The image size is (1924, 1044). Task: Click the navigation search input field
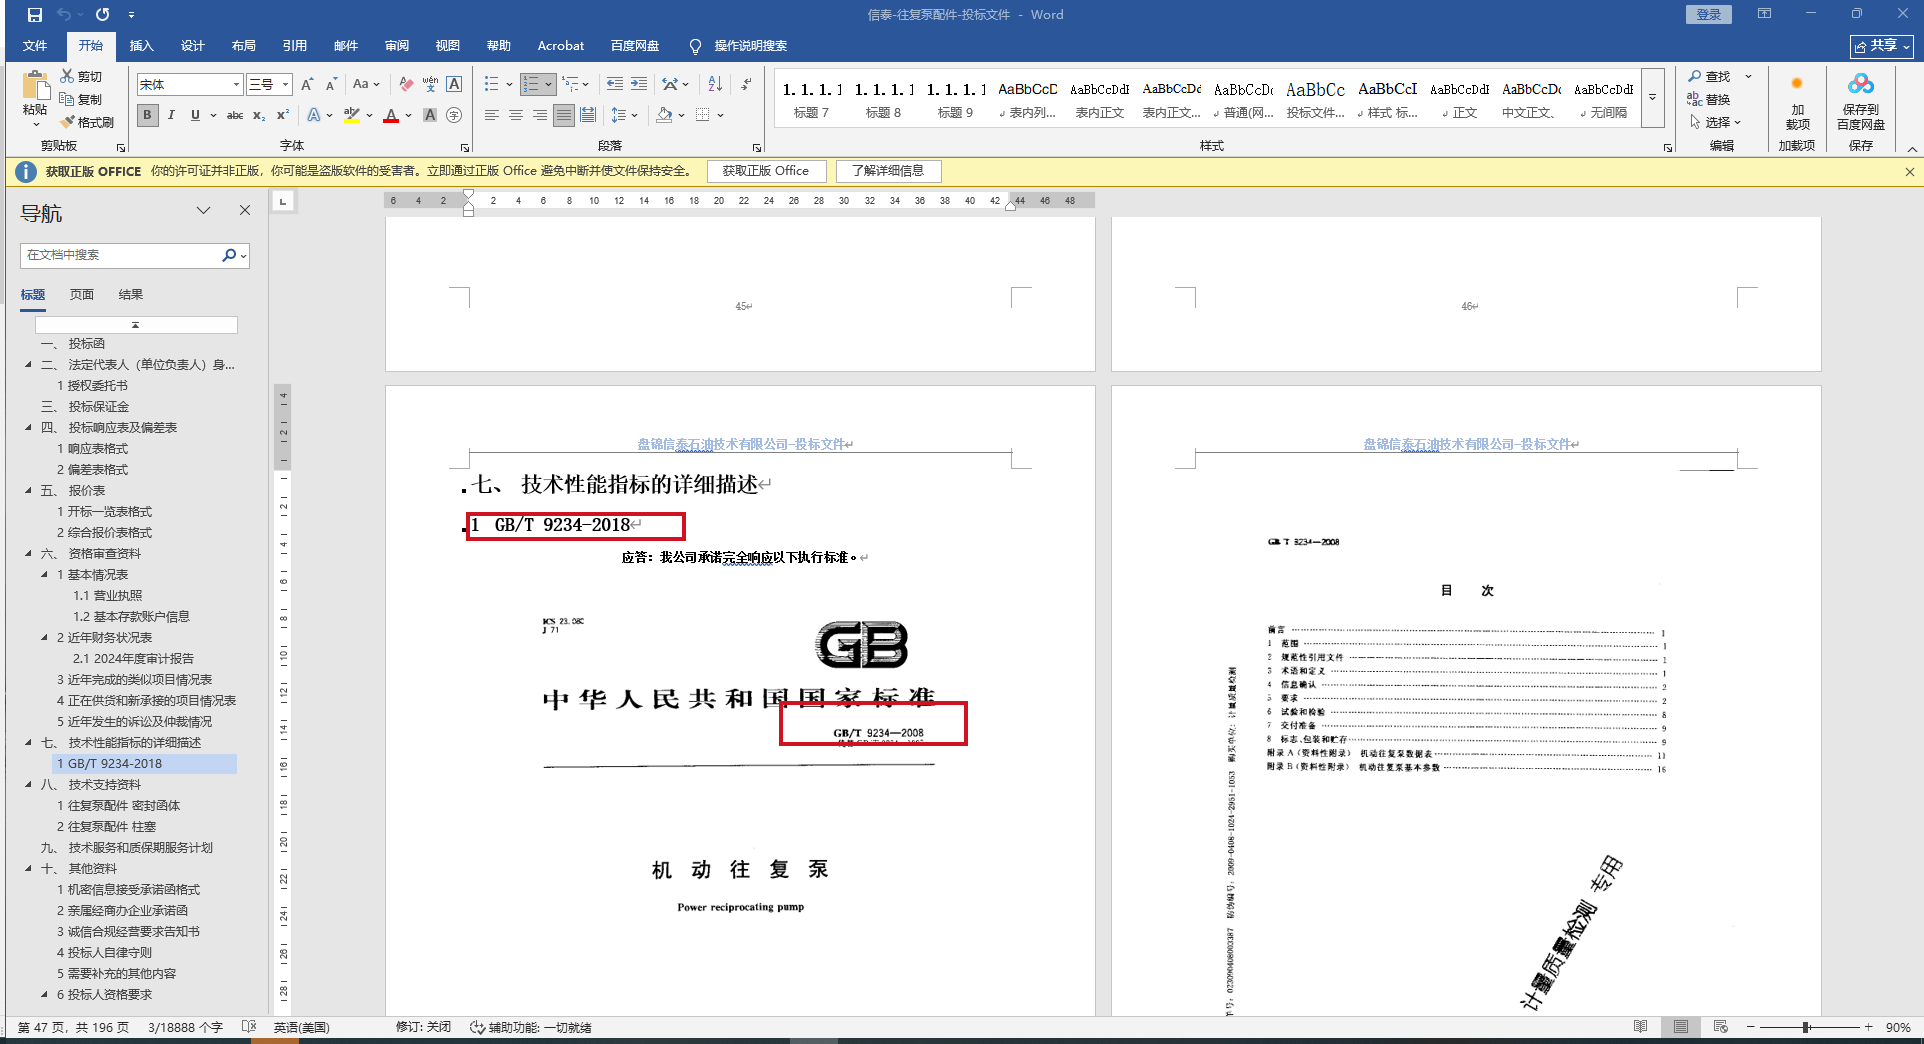pyautogui.click(x=122, y=255)
